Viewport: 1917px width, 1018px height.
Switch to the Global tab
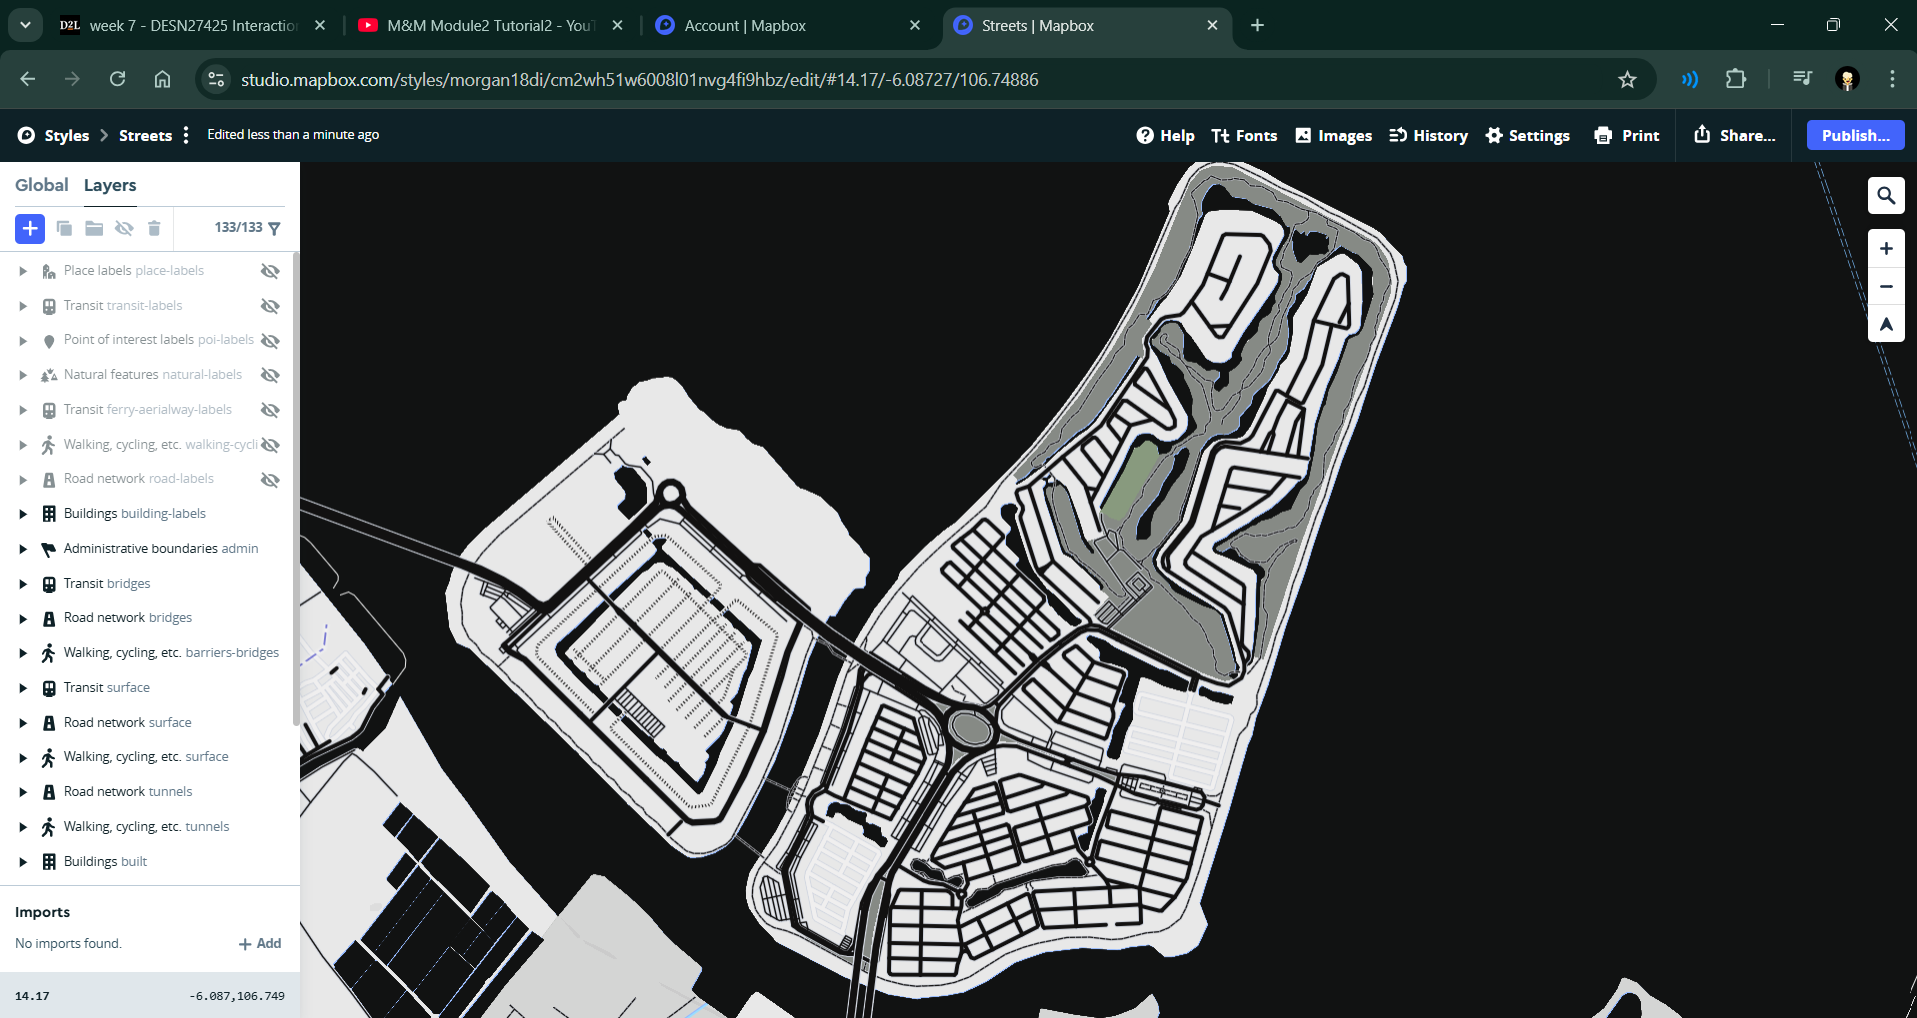[41, 185]
